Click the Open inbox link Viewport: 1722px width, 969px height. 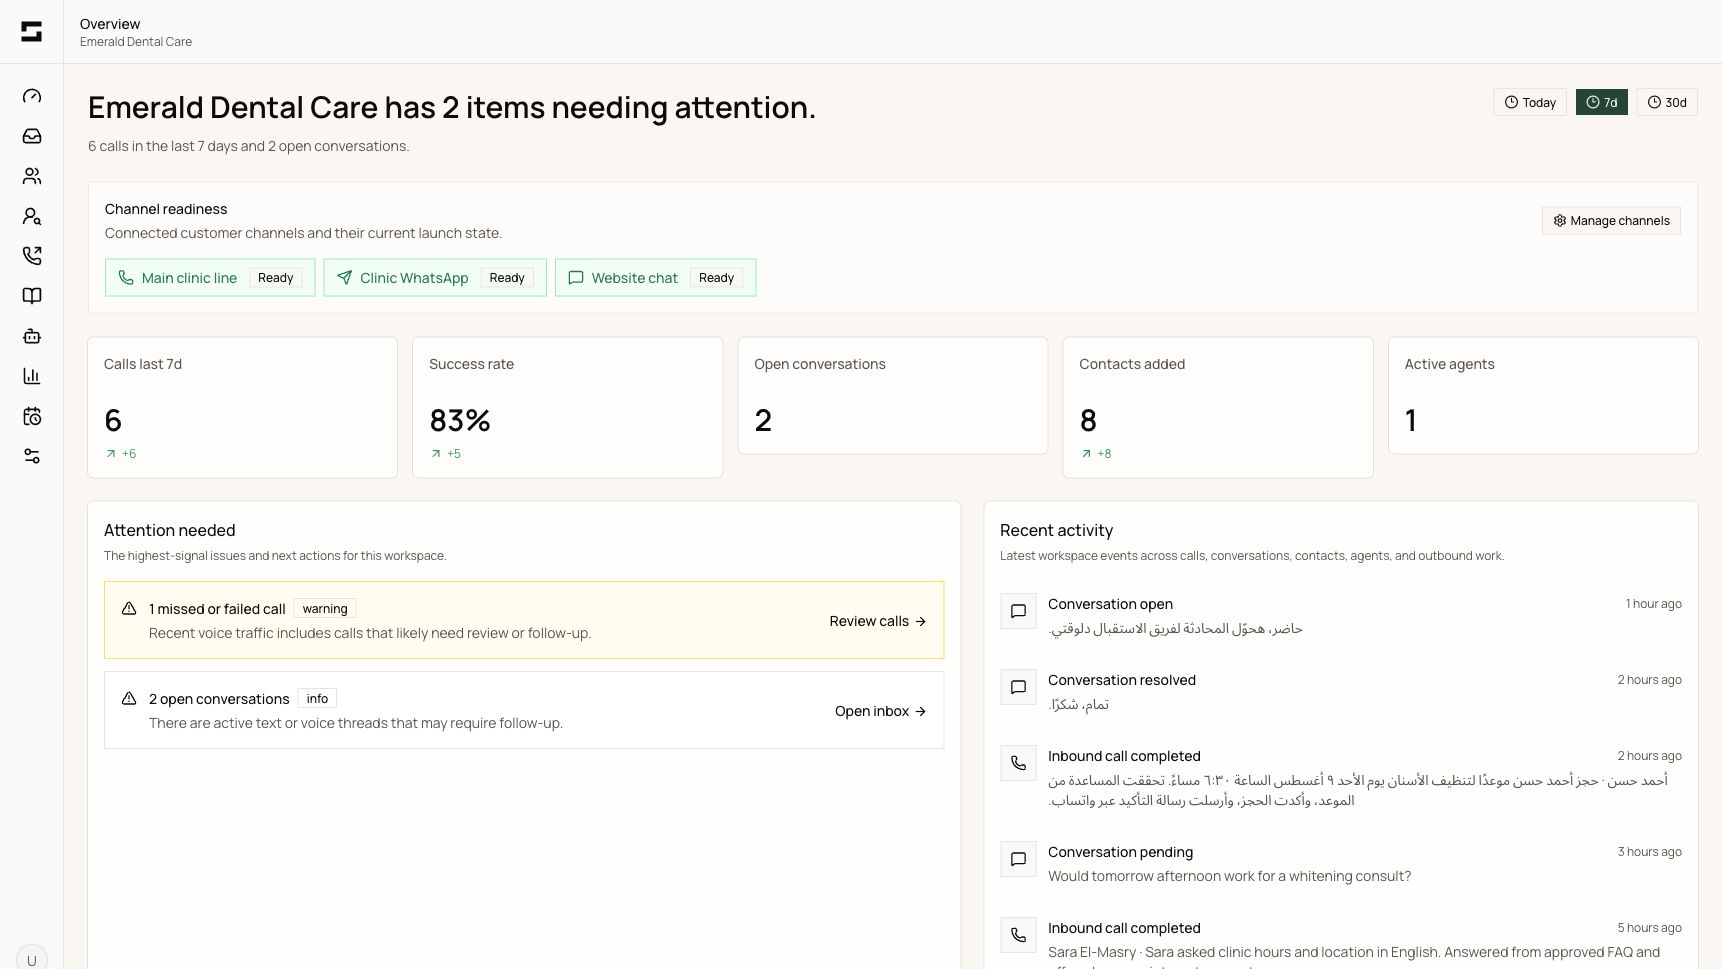[880, 711]
